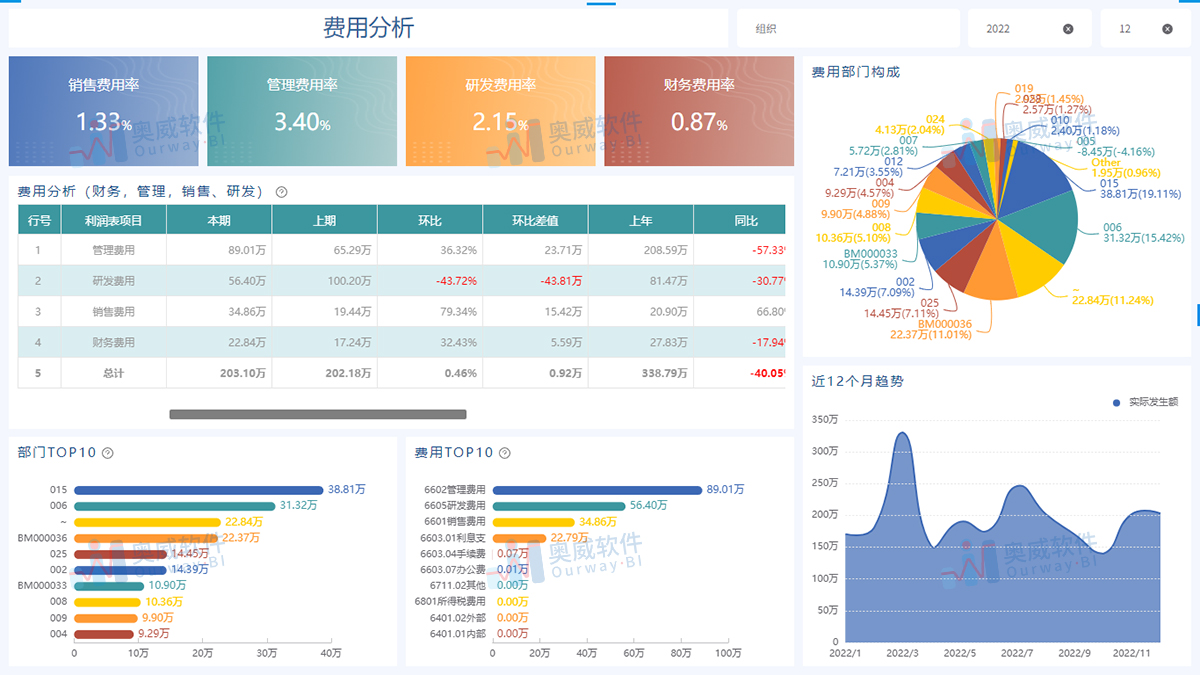Click the 本期 column header
Viewport: 1200px width, 675px height.
pyautogui.click(x=219, y=220)
